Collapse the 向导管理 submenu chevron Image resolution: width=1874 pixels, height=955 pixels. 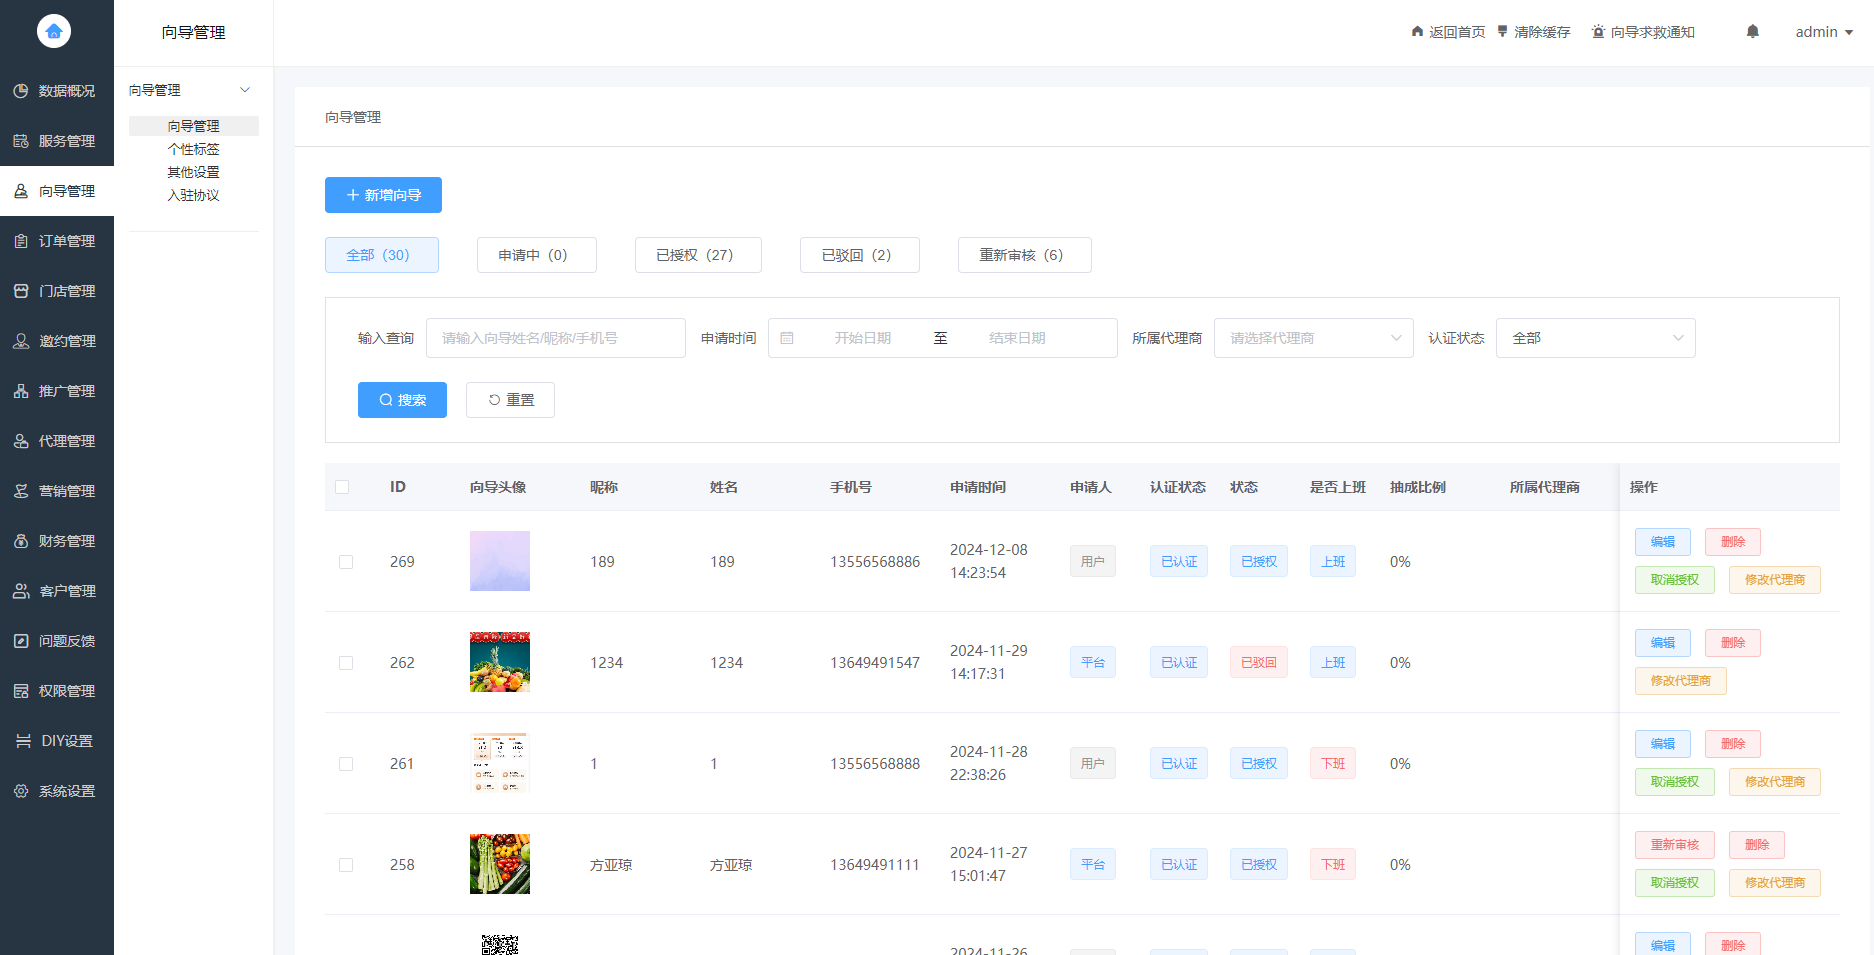tap(245, 89)
